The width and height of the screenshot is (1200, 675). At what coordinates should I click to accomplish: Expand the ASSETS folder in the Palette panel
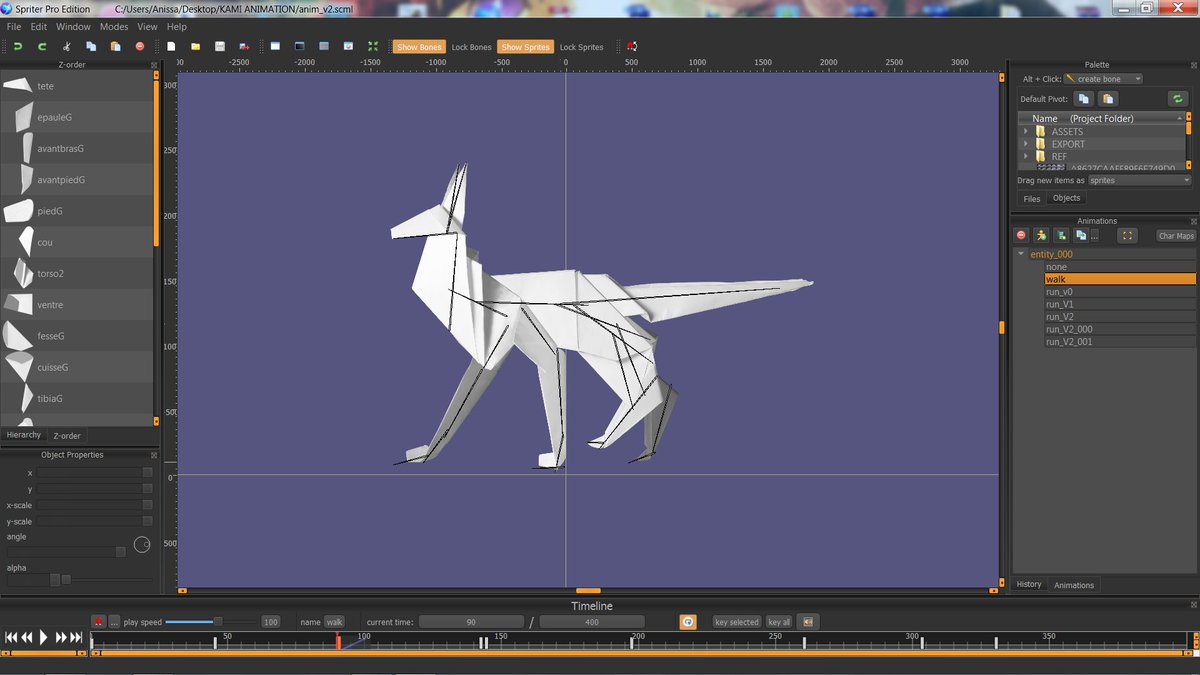pyautogui.click(x=1026, y=131)
